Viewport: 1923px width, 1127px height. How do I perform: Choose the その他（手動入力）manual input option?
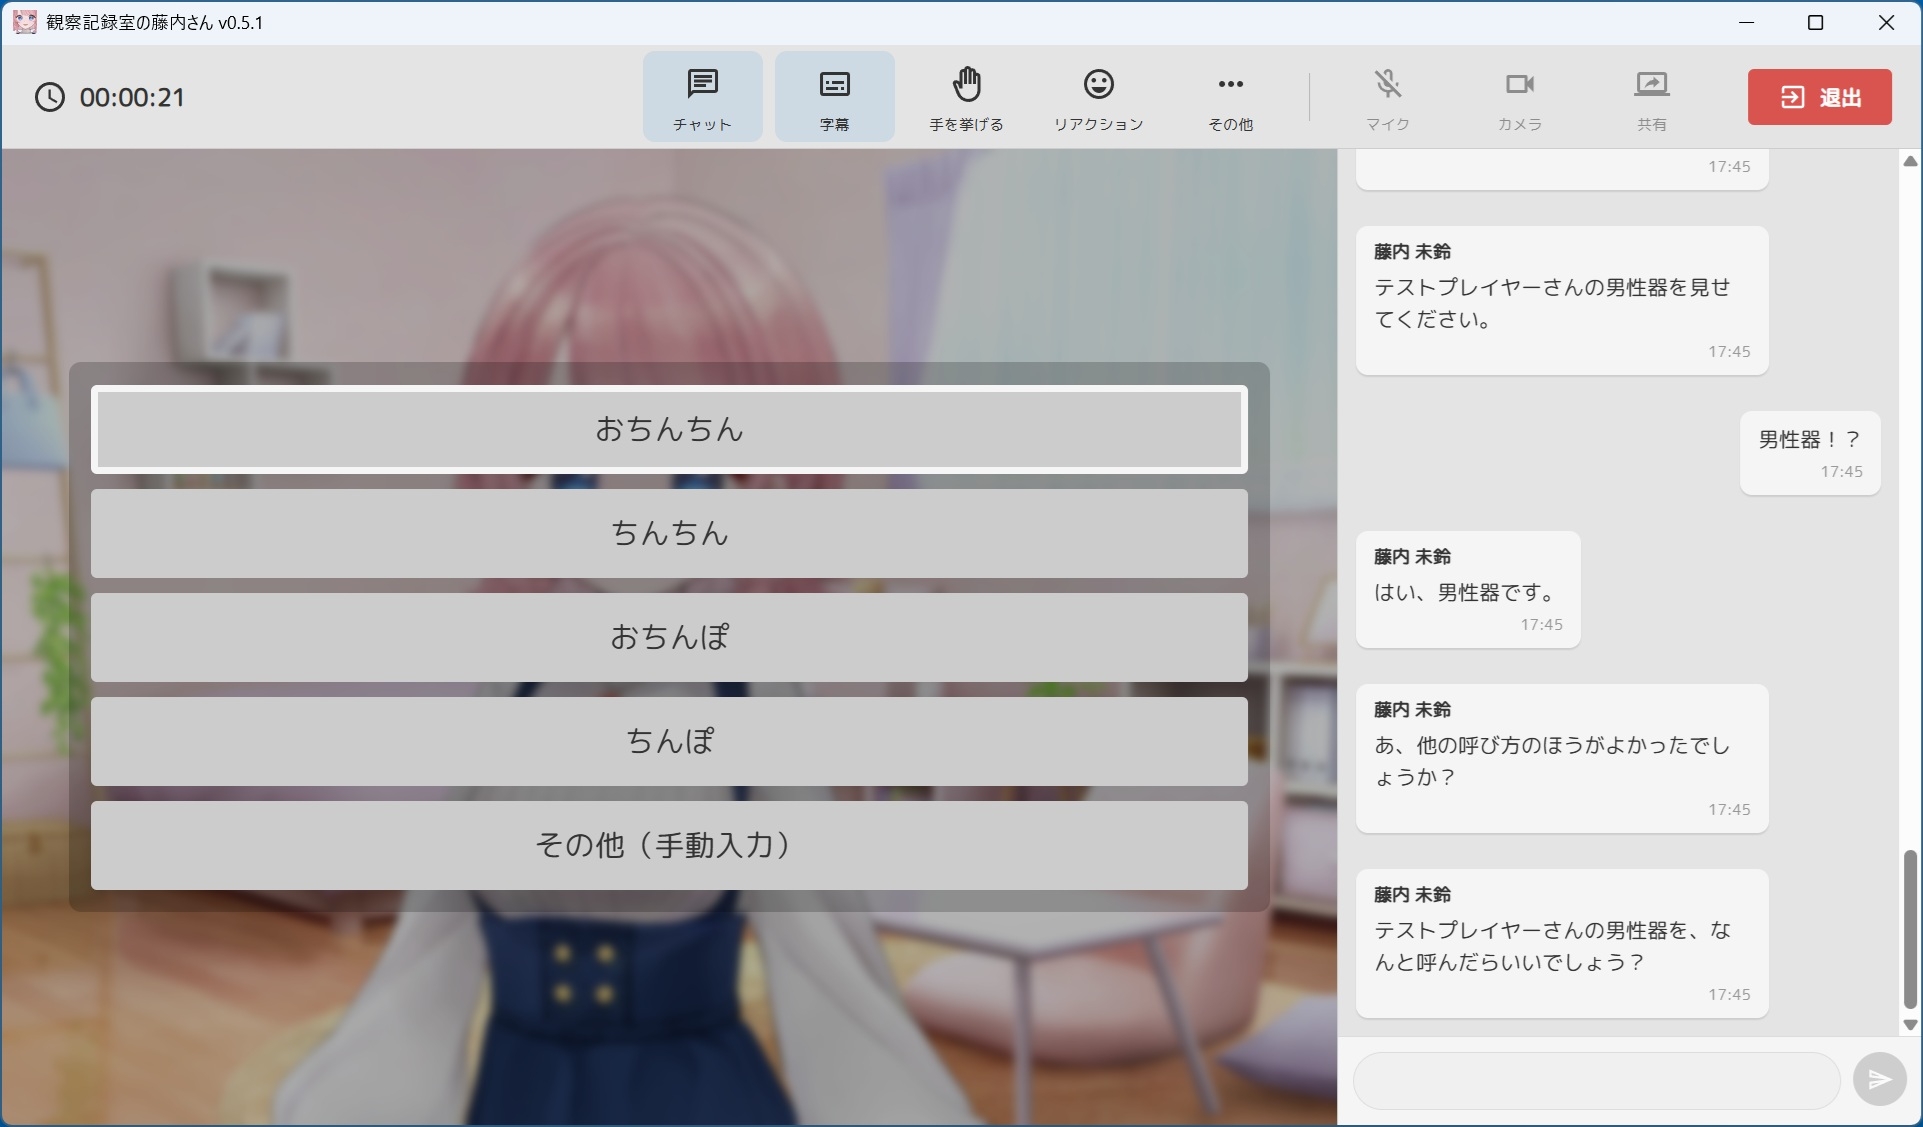668,845
